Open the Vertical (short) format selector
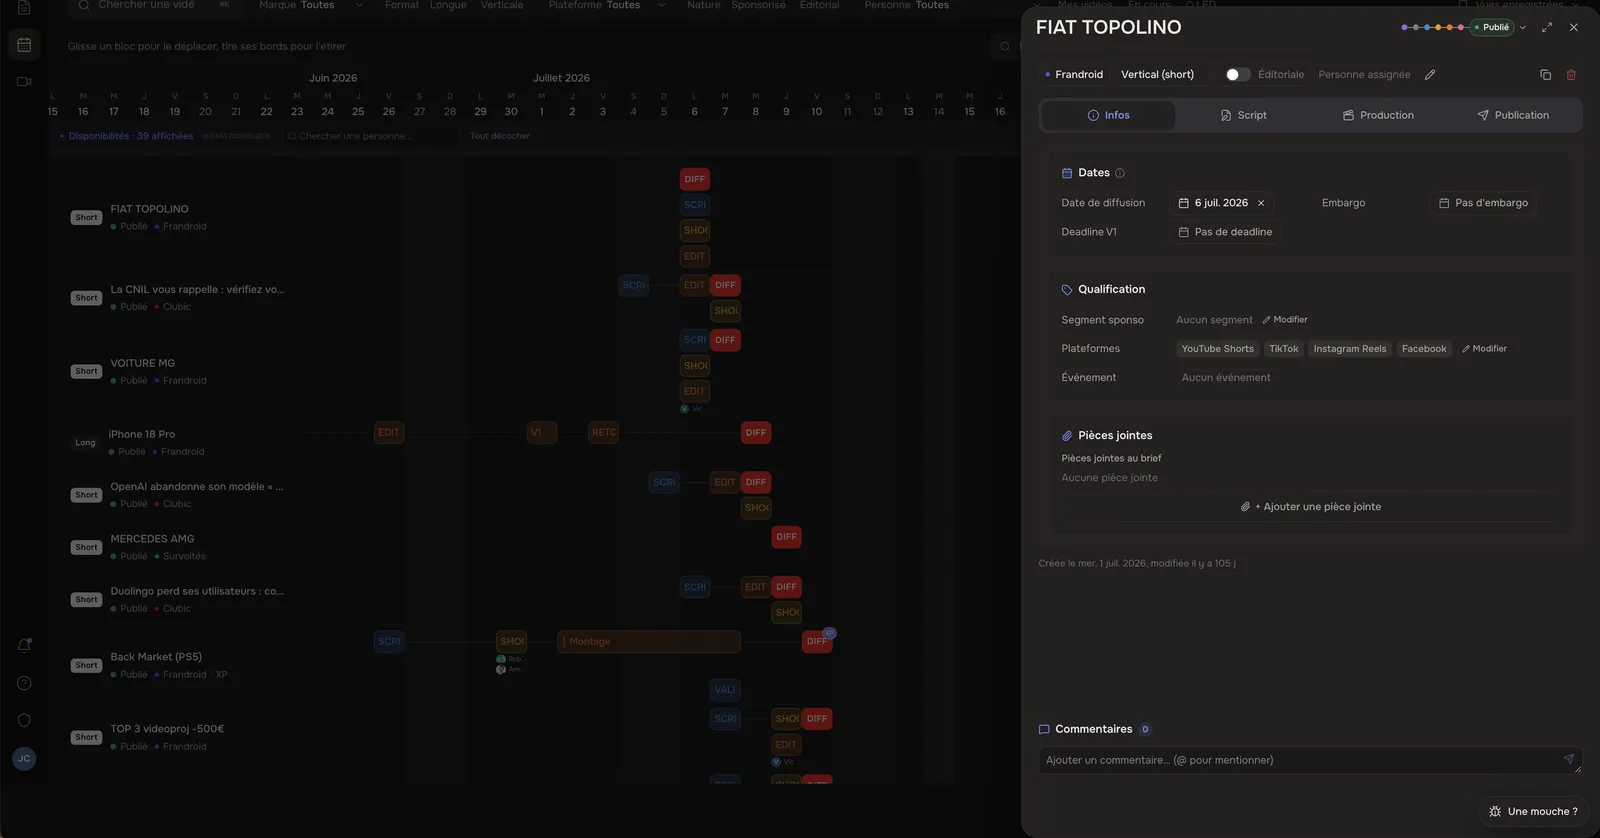1600x838 pixels. click(x=1157, y=75)
